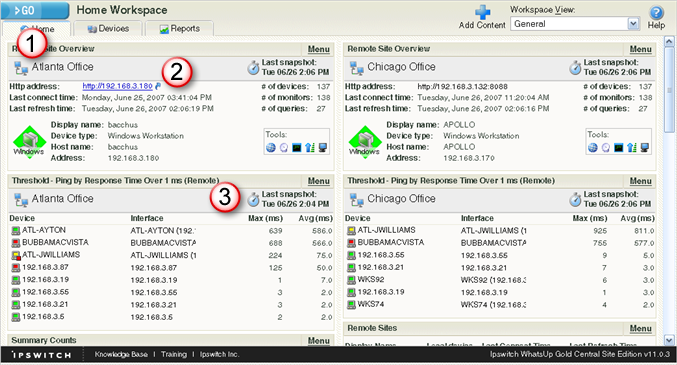Image resolution: width=677 pixels, height=365 pixels.
Task: Click Atlanta Office site icon in Threshold panel
Action: (x=21, y=200)
